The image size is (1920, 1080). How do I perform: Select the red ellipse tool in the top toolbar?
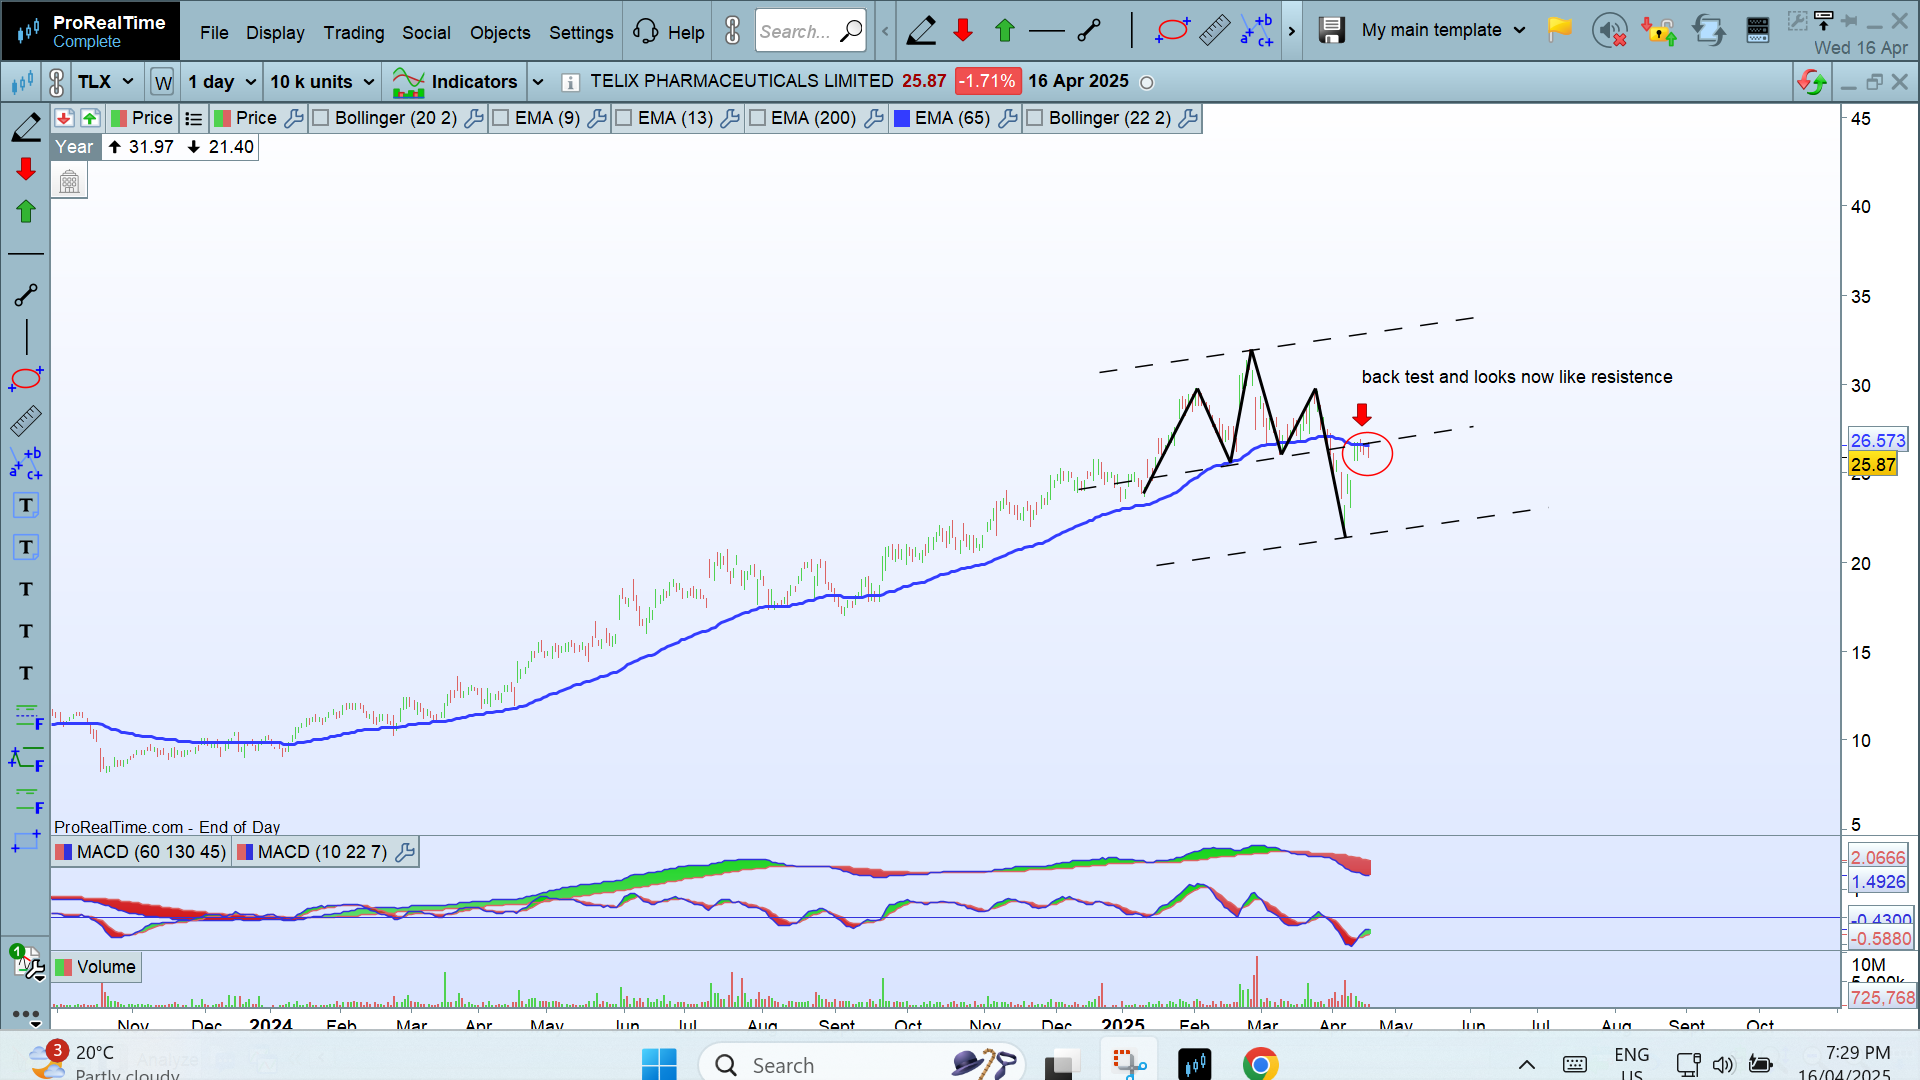coord(1172,31)
